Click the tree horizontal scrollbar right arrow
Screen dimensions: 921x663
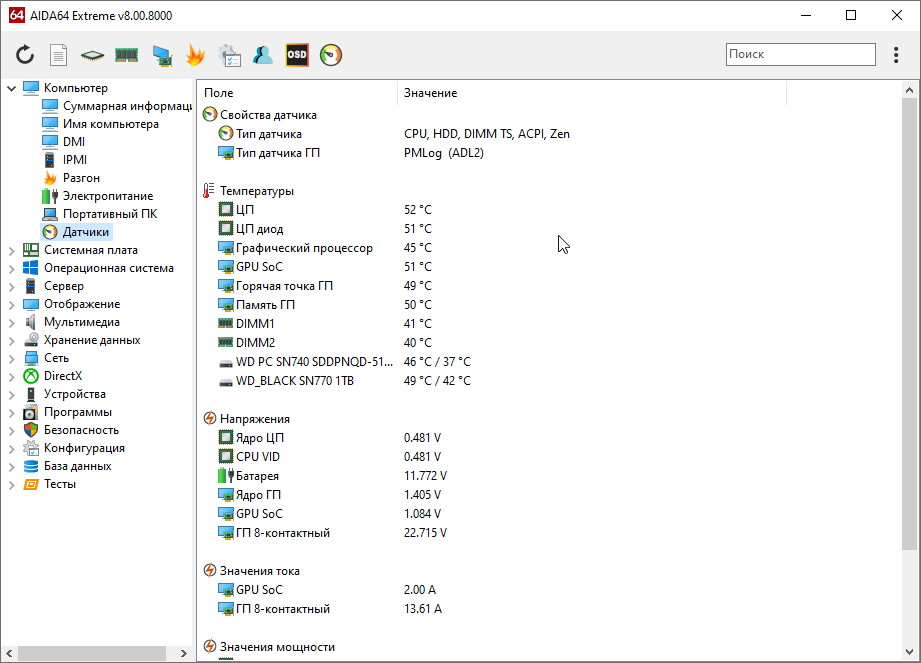point(183,653)
